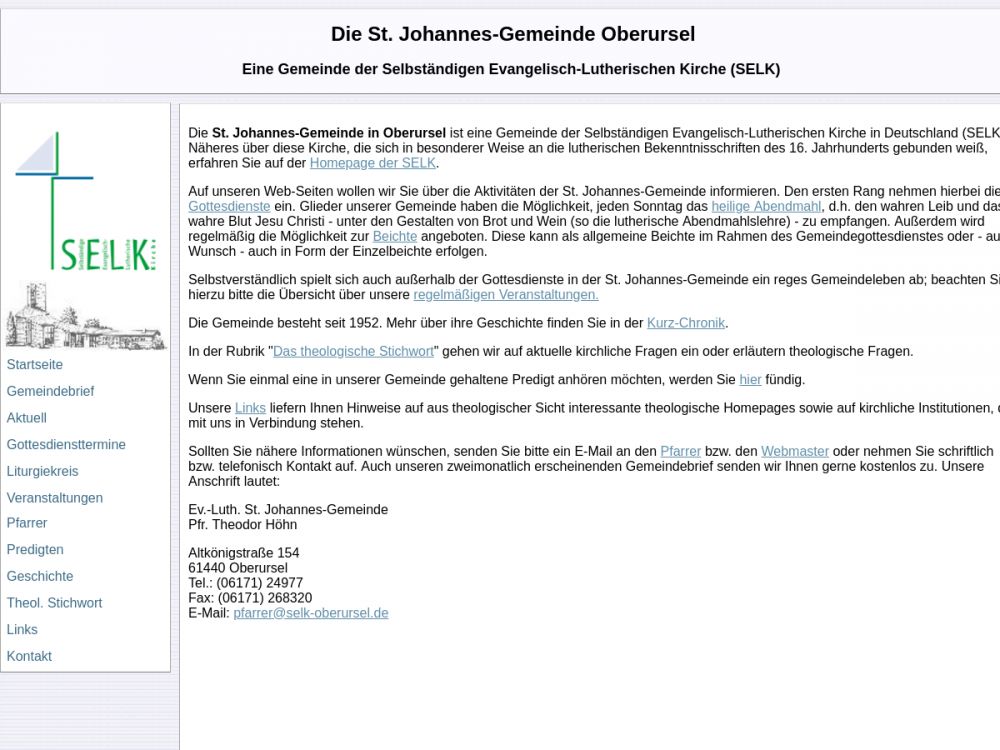Click the pfarrer@selk-oberursel.de email address
Screen dimensions: 1000x750
pyautogui.click(x=310, y=613)
